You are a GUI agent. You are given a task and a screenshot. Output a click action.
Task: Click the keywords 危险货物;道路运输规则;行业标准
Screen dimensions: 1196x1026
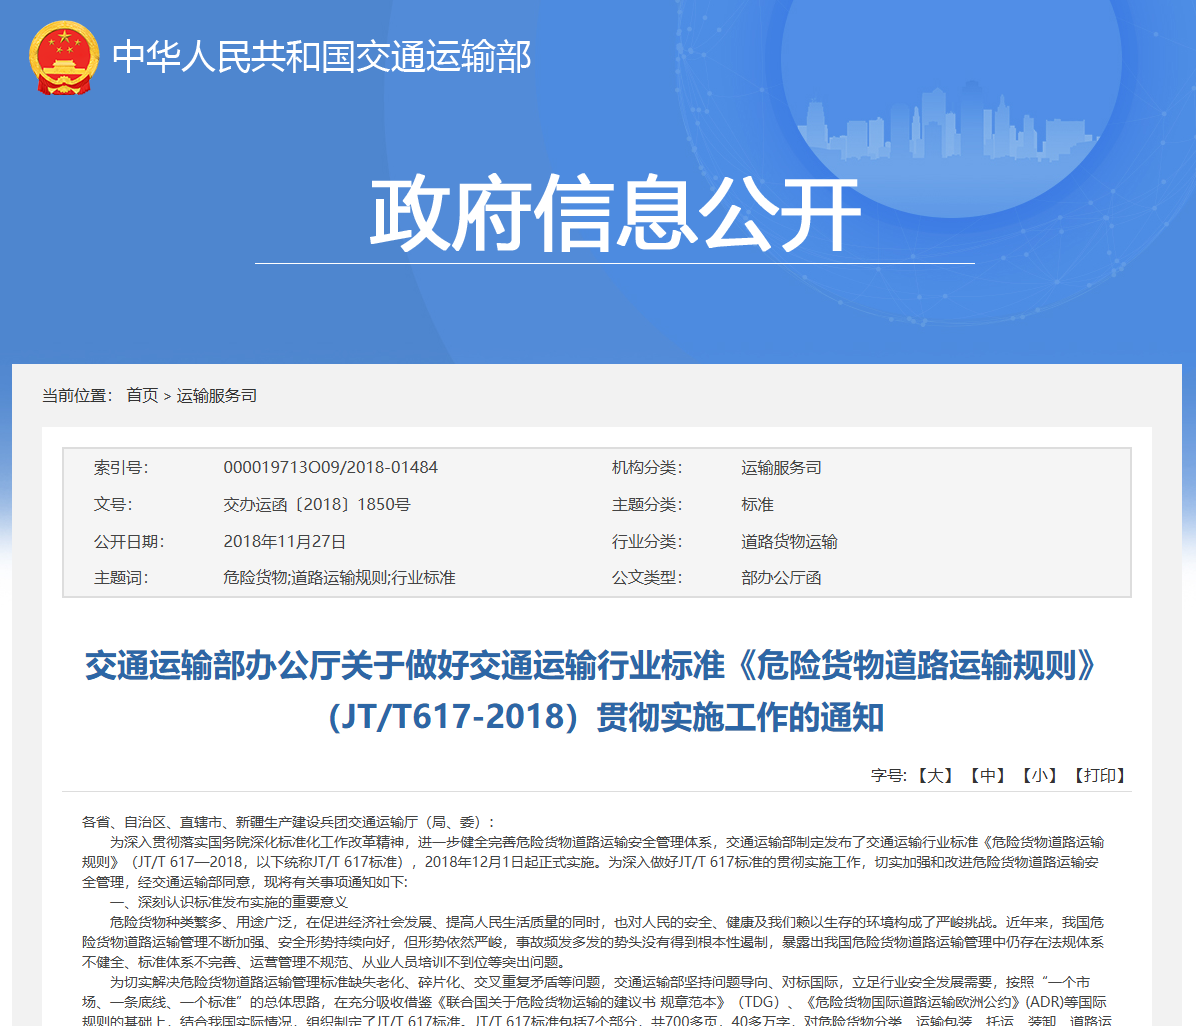point(339,578)
